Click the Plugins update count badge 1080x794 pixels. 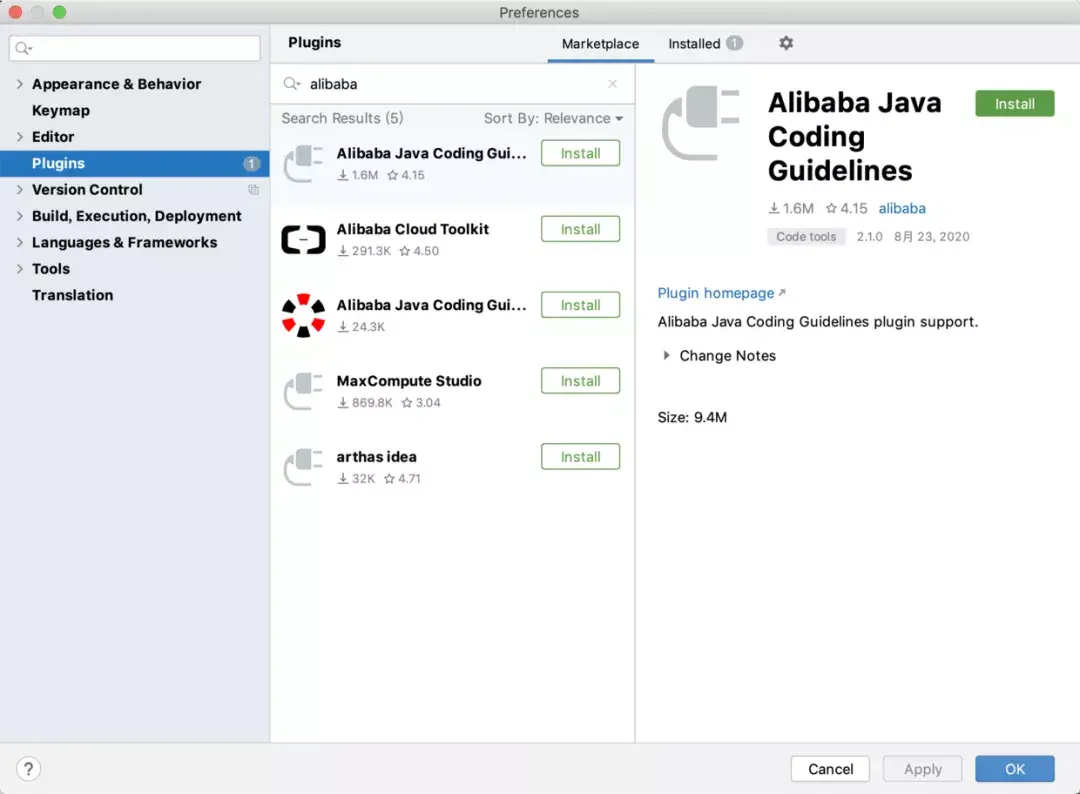point(251,164)
